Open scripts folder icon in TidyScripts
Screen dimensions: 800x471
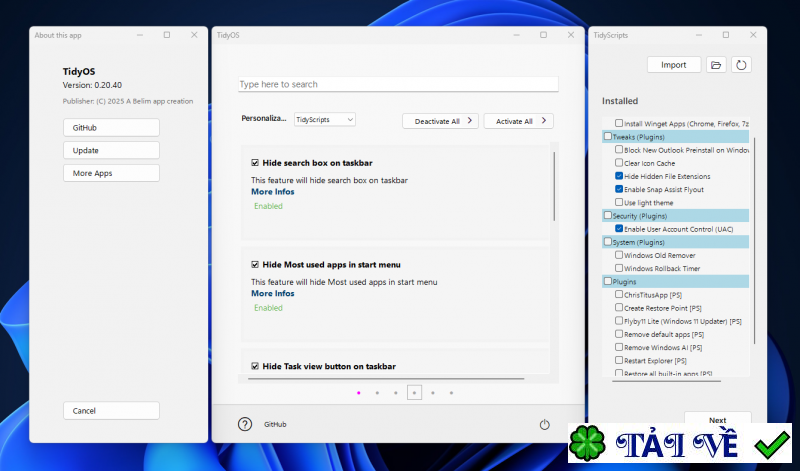click(x=716, y=65)
